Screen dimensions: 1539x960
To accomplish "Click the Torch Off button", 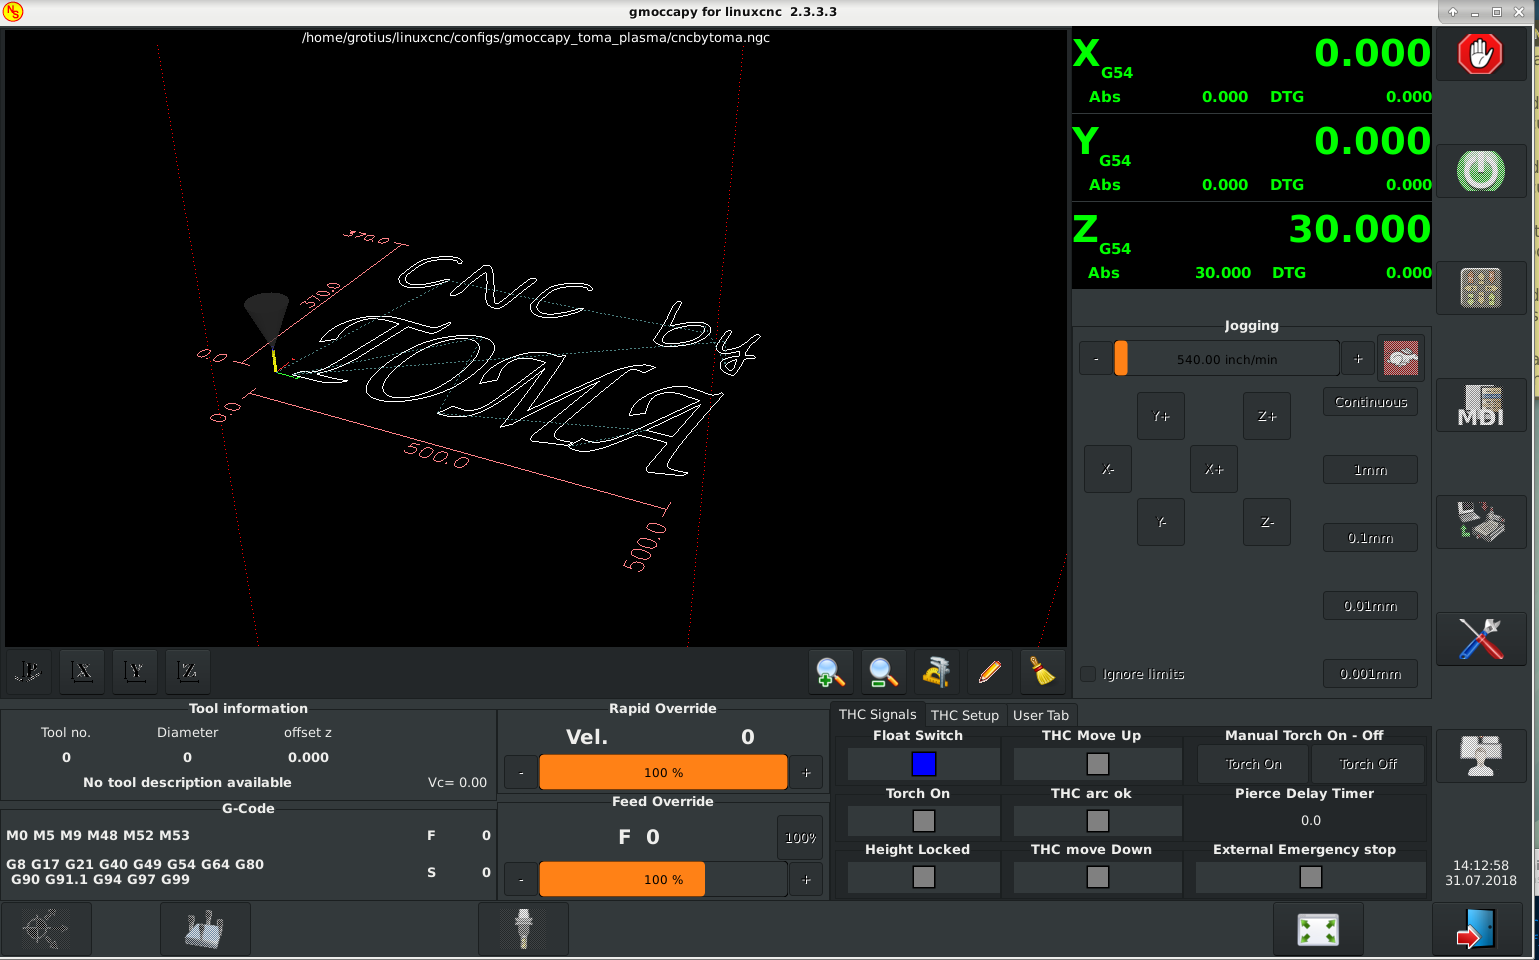I will 1368,764.
